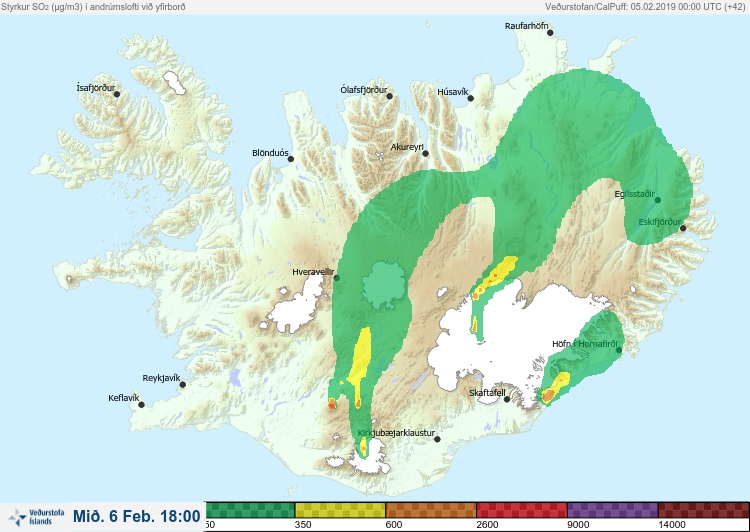Click the Raufarhöfn station dot
The image size is (750, 532).
click(x=550, y=33)
